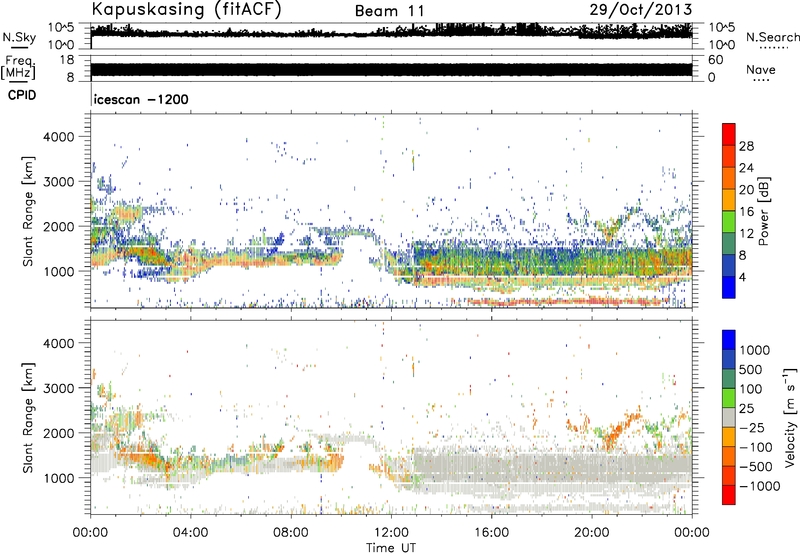Click the '2000' tick of the power panel
This screenshot has height=554, width=800.
click(x=59, y=226)
